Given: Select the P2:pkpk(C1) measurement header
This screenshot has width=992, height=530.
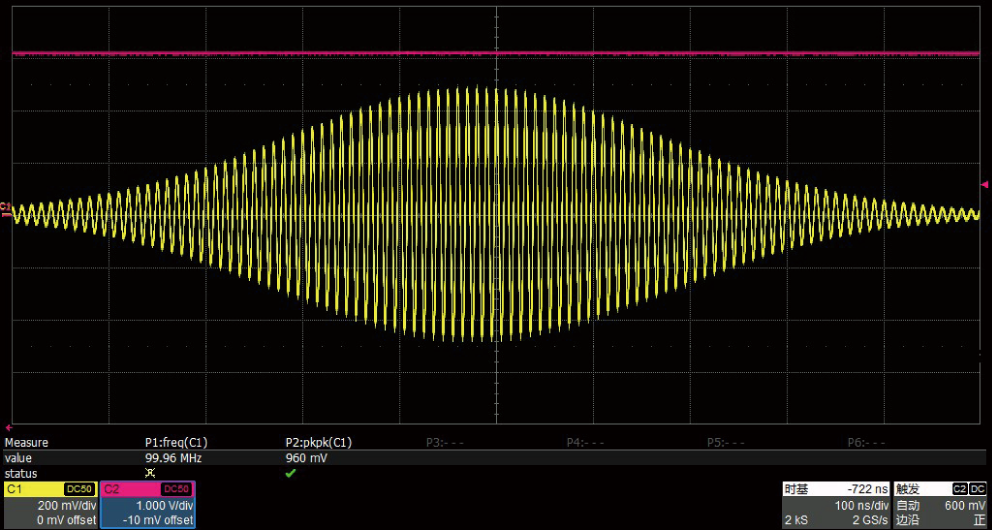Looking at the screenshot, I should tap(318, 442).
